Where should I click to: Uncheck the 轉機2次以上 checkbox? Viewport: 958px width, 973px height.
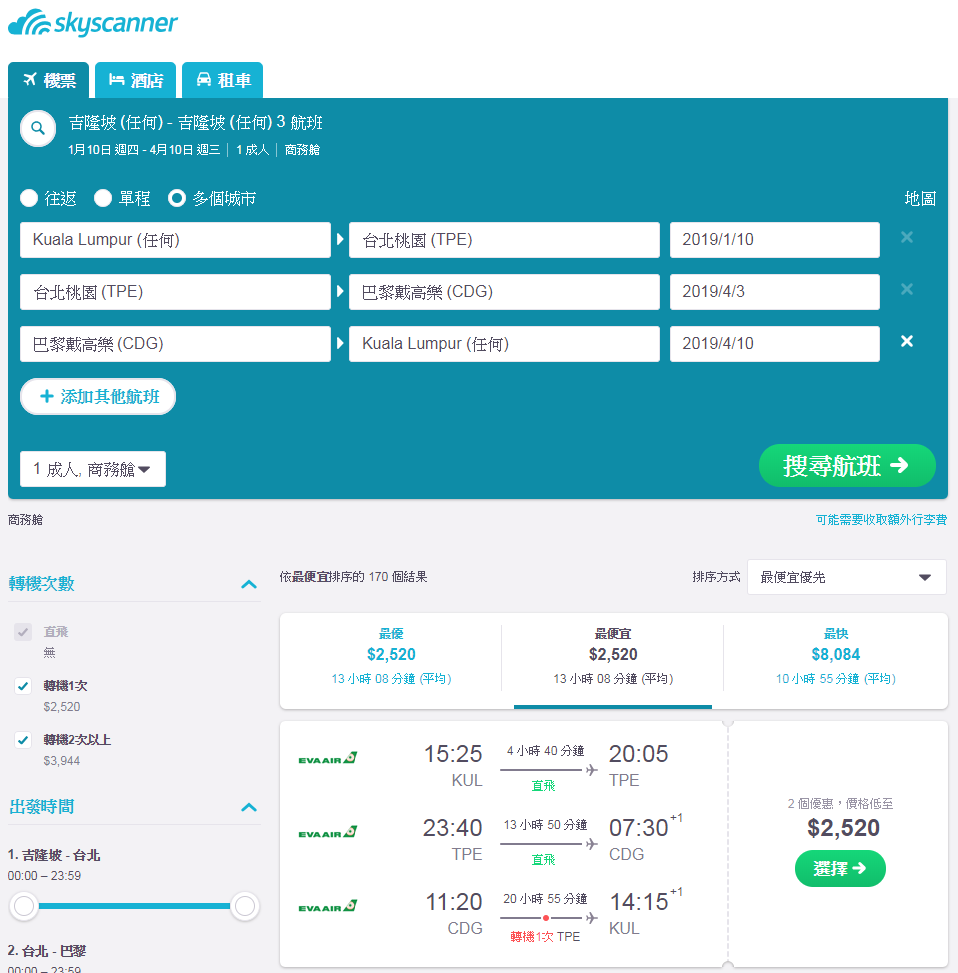[23, 740]
